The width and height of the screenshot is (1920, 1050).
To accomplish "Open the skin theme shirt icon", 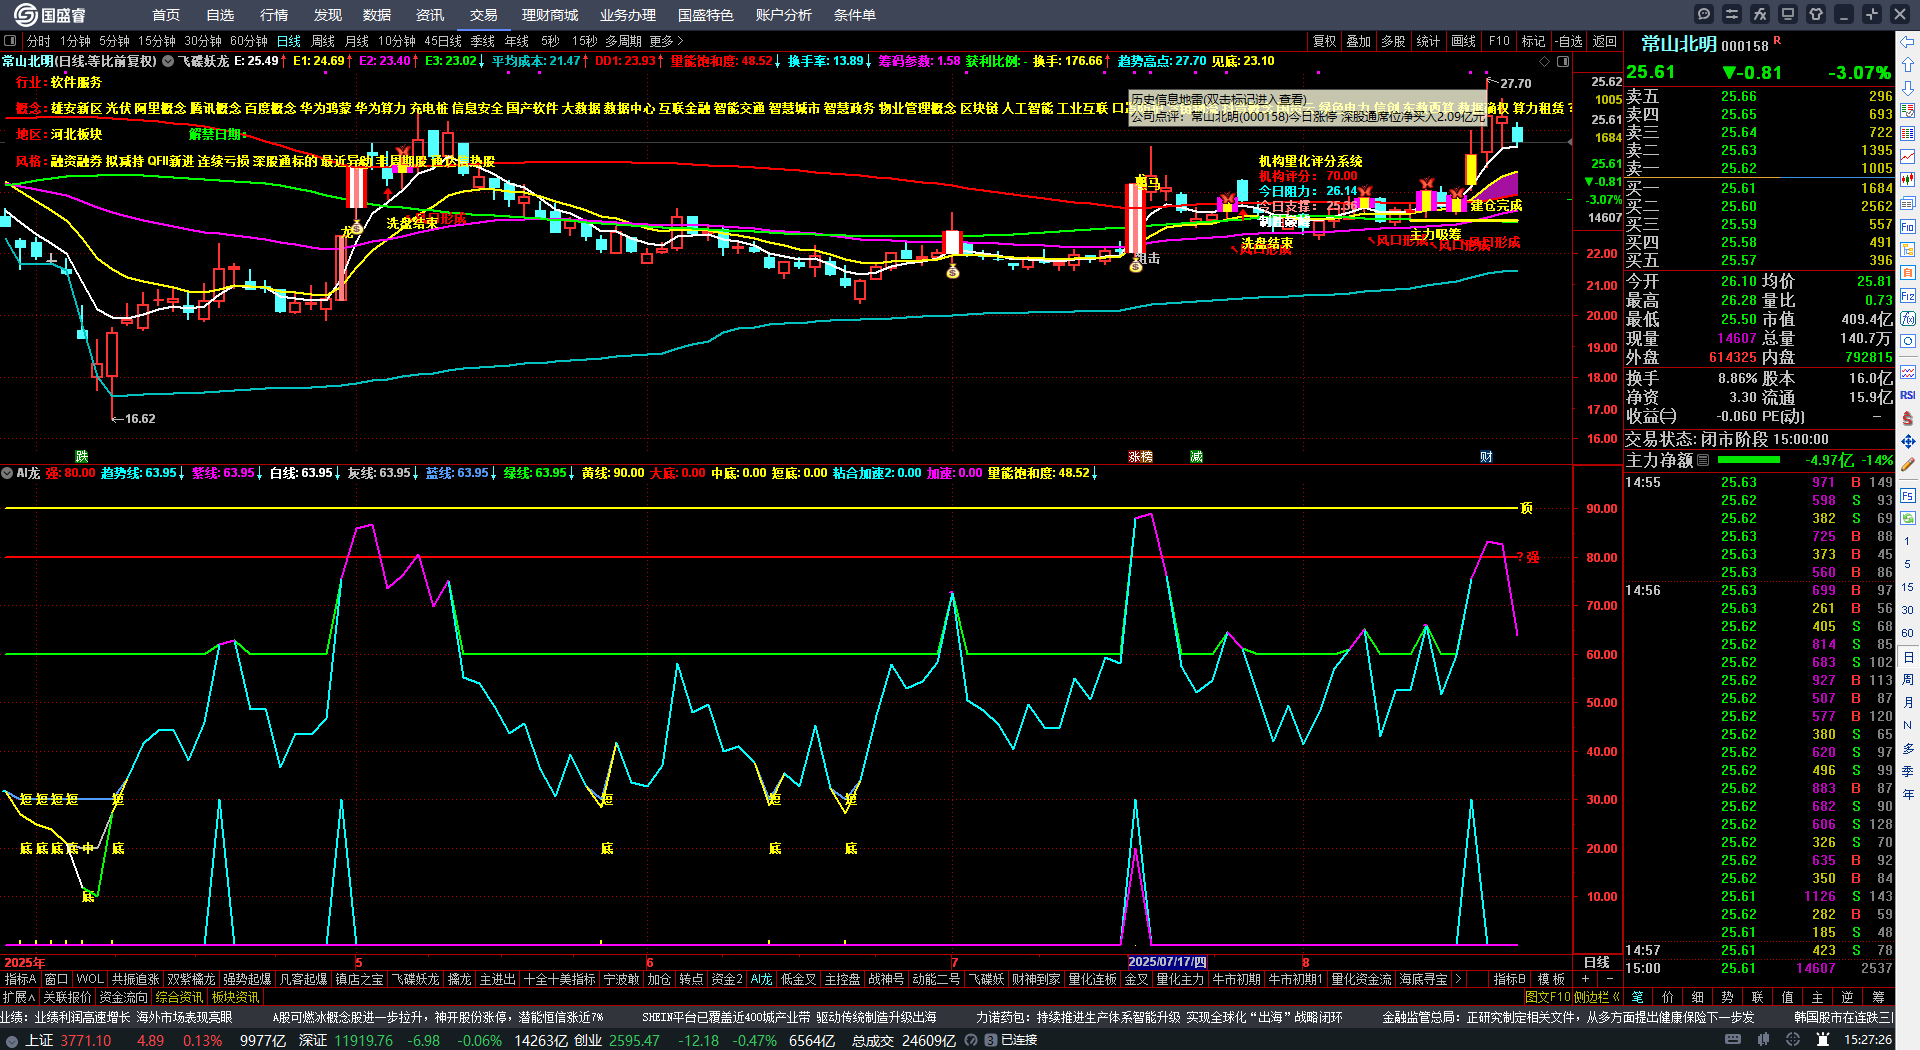I will 1816,14.
